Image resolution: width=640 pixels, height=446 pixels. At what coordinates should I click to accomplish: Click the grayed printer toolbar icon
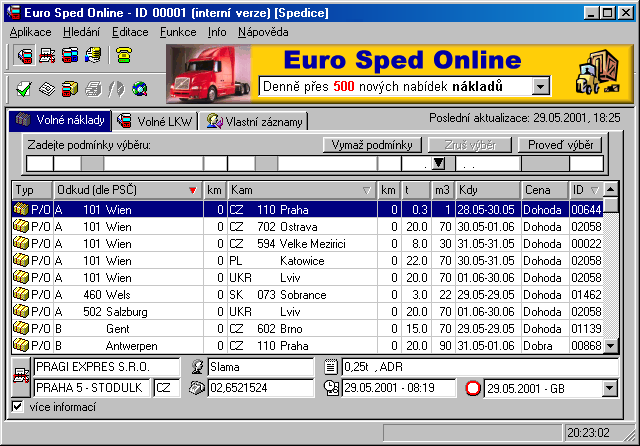(x=93, y=89)
